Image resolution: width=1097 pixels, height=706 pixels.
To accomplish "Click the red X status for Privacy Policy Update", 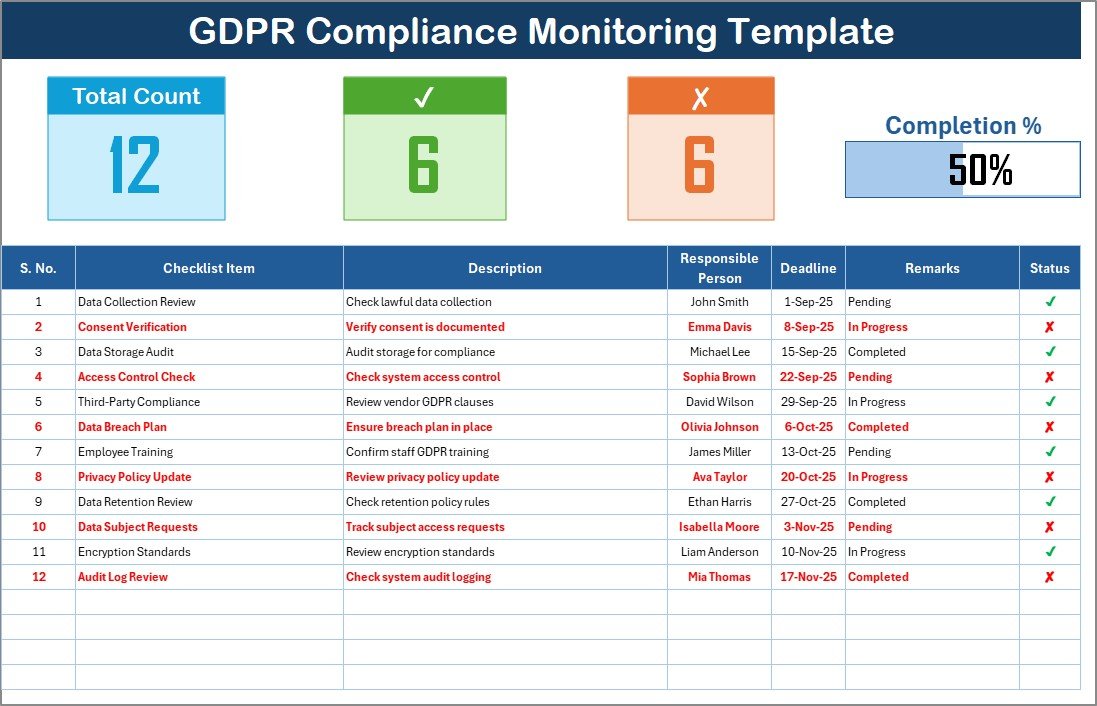I will pyautogui.click(x=1049, y=477).
